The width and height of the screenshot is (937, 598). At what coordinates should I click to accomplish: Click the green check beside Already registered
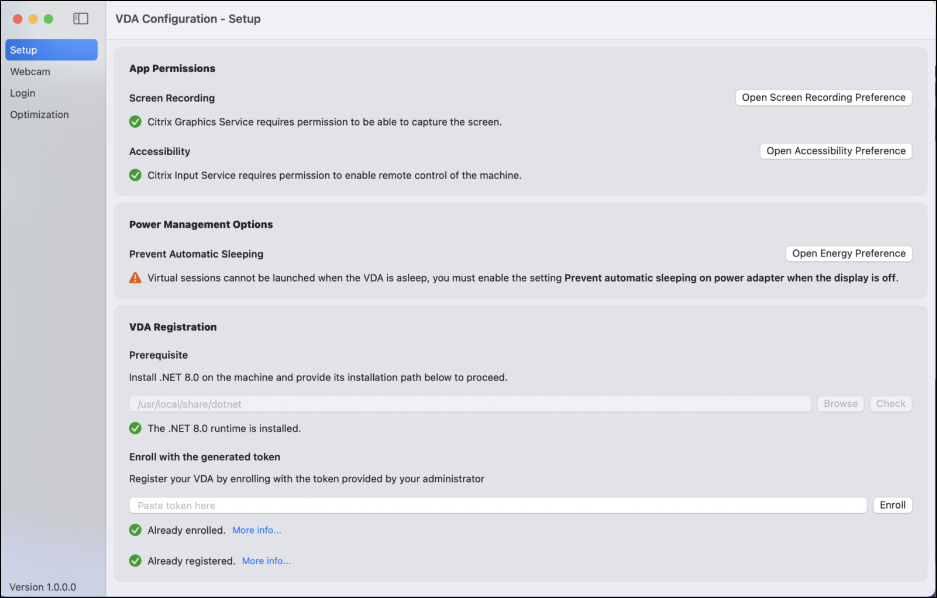(x=136, y=561)
